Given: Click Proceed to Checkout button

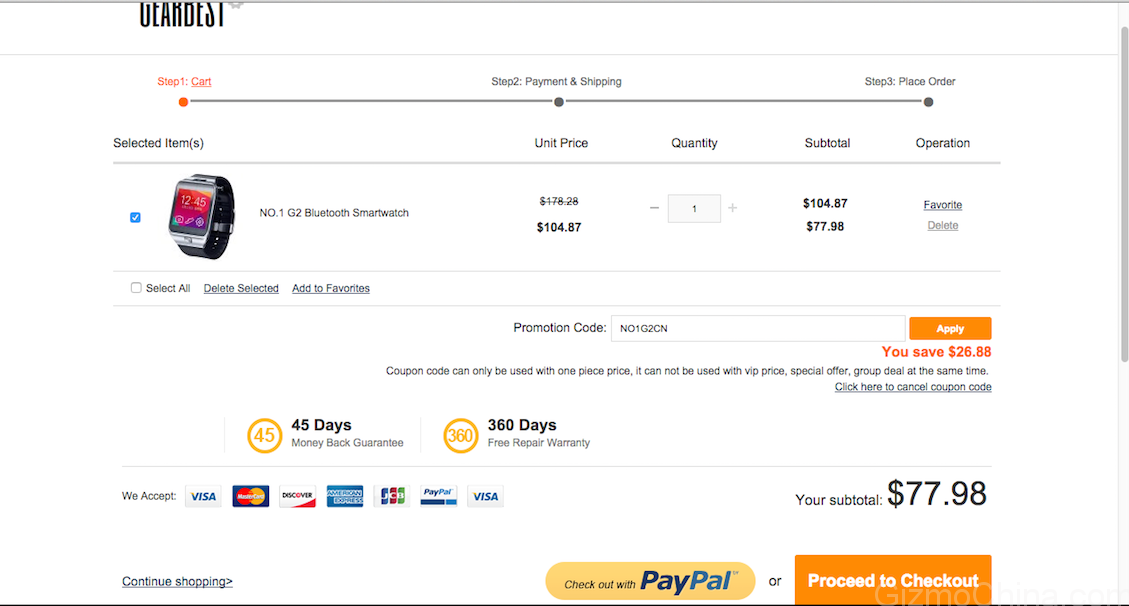Looking at the screenshot, I should [893, 580].
